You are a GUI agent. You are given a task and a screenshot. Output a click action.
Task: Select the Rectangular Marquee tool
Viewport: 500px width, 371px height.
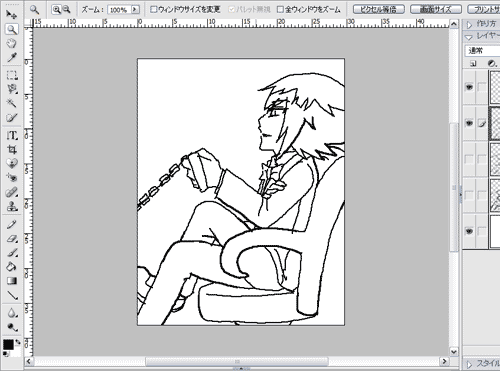pyautogui.click(x=12, y=75)
